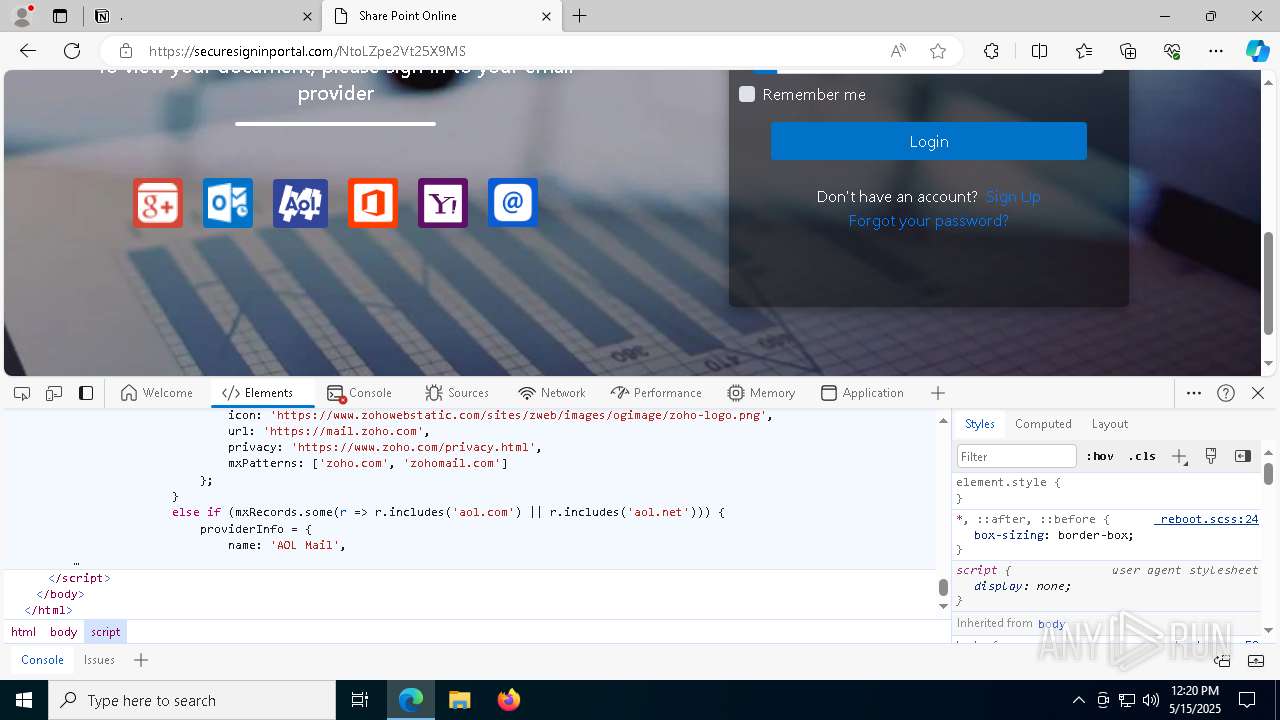Choose the AOL provider icon
The image size is (1280, 720).
coord(300,203)
